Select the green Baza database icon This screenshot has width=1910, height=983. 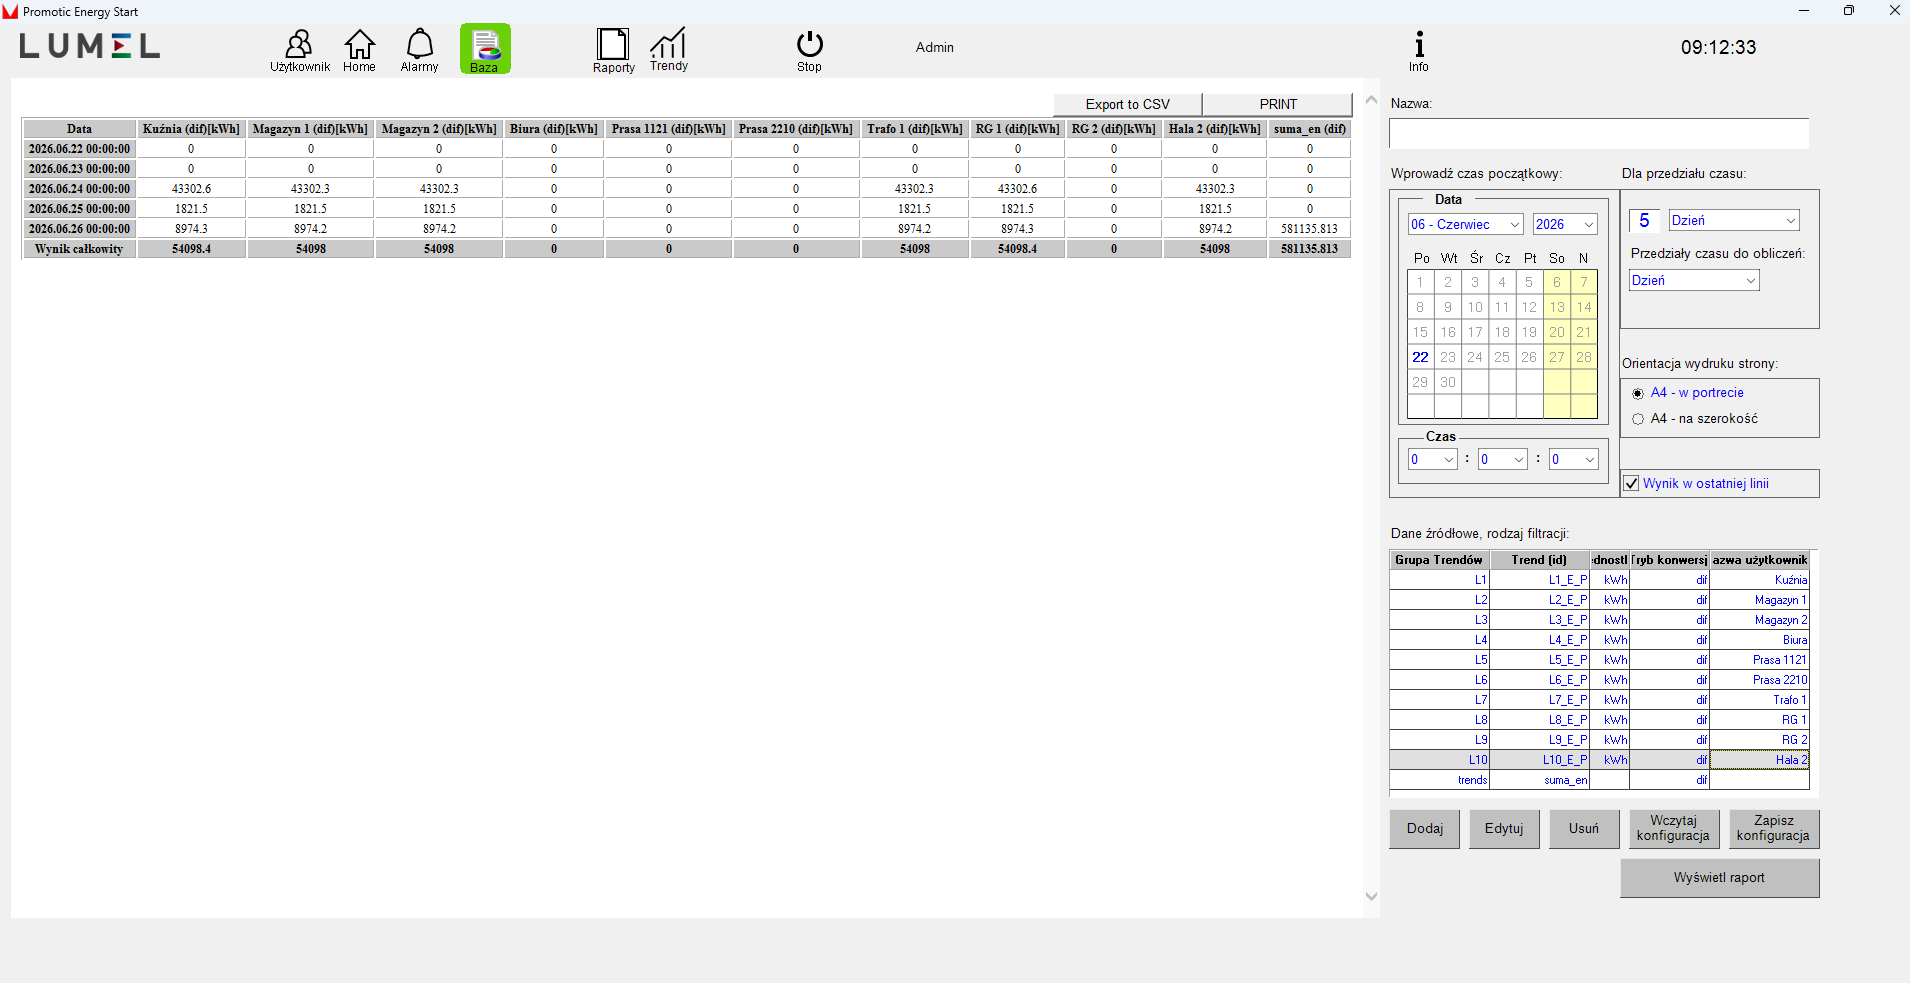coord(485,49)
